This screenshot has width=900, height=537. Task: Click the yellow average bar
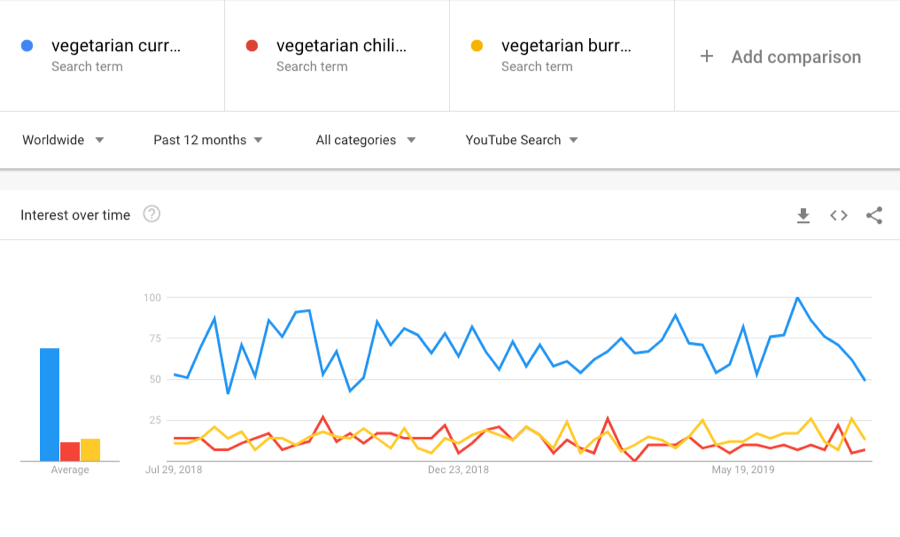point(90,450)
